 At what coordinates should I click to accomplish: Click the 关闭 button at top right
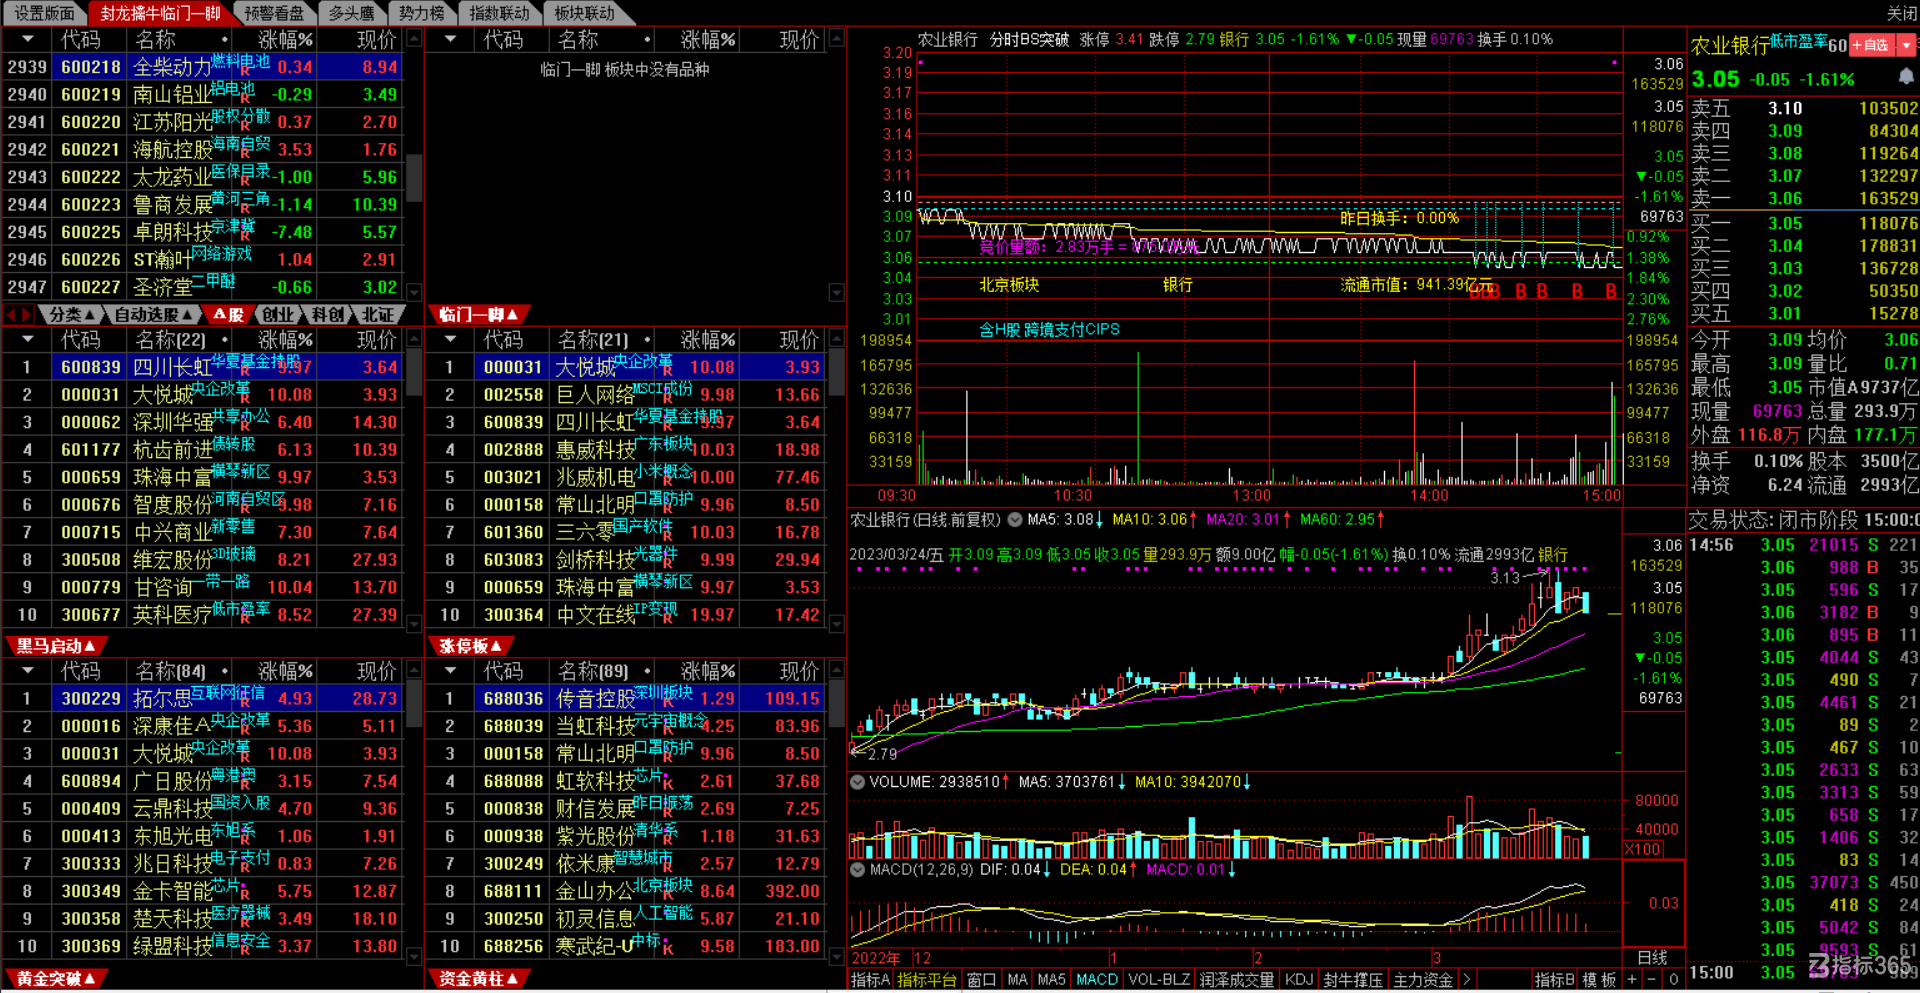pyautogui.click(x=1901, y=13)
